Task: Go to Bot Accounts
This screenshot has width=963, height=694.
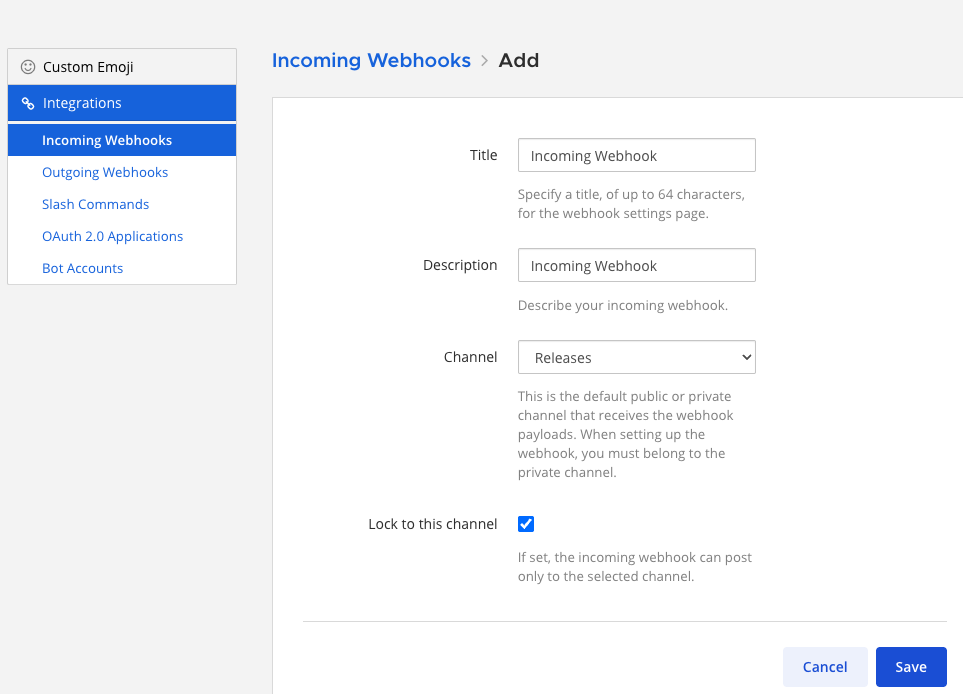Action: coord(82,268)
